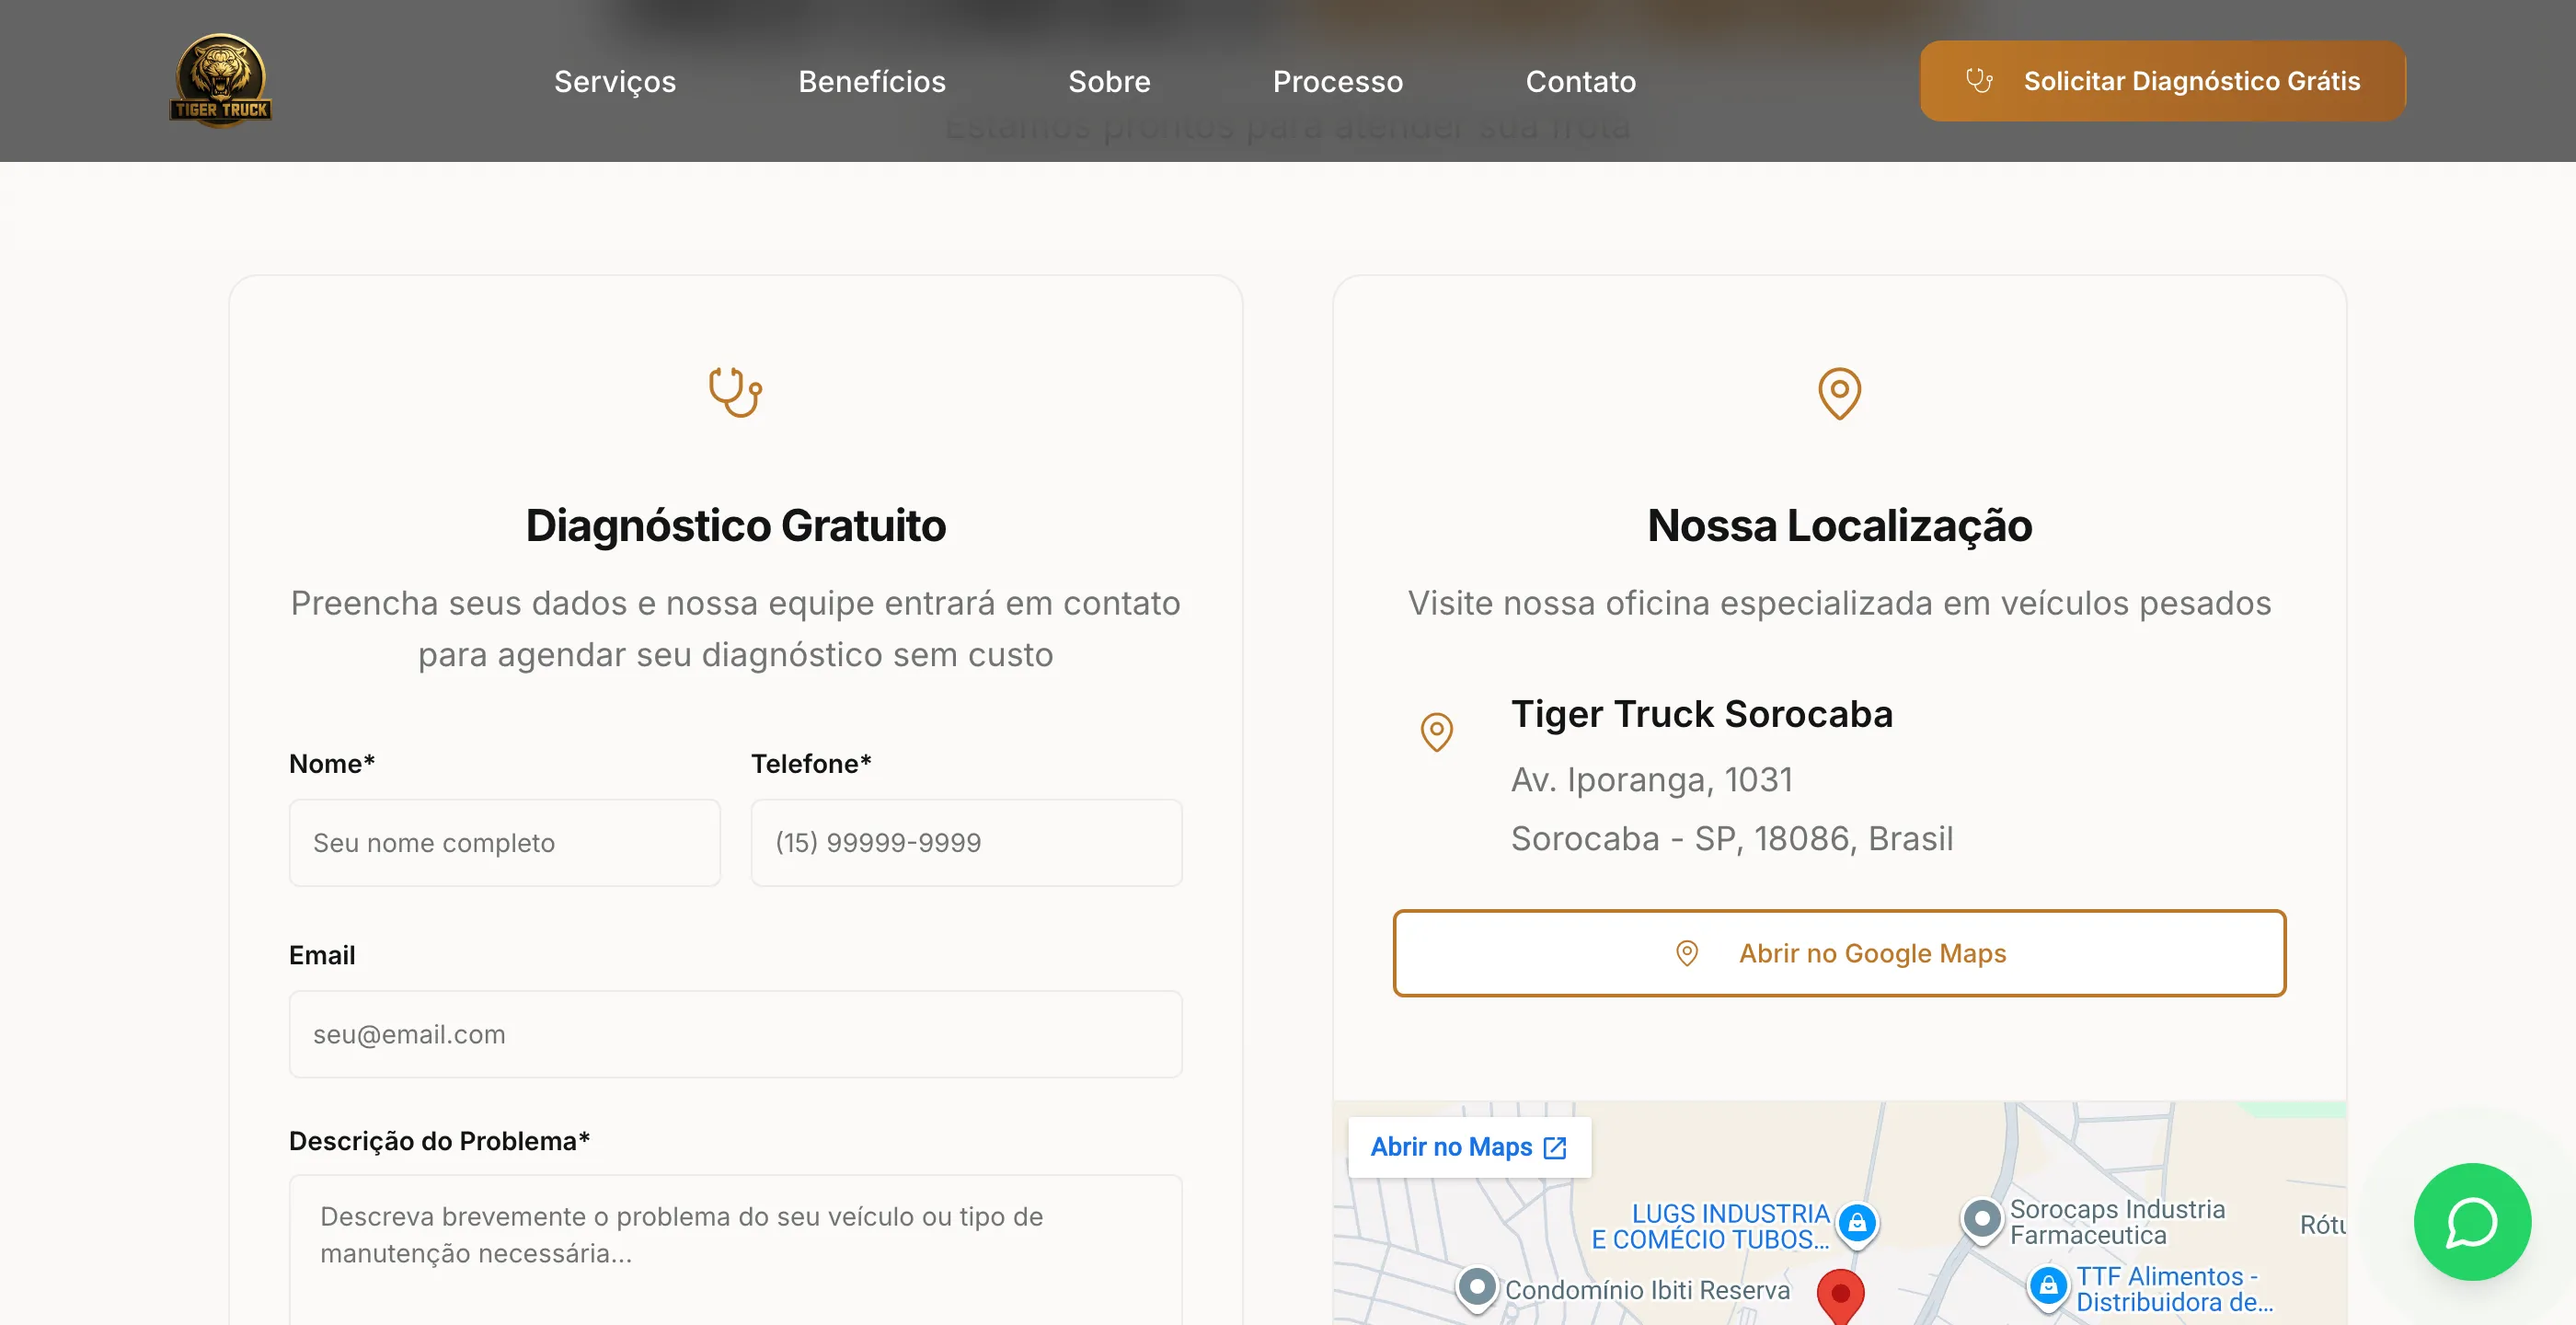Click the red location marker on the map
The width and height of the screenshot is (2576, 1325).
1840,1297
